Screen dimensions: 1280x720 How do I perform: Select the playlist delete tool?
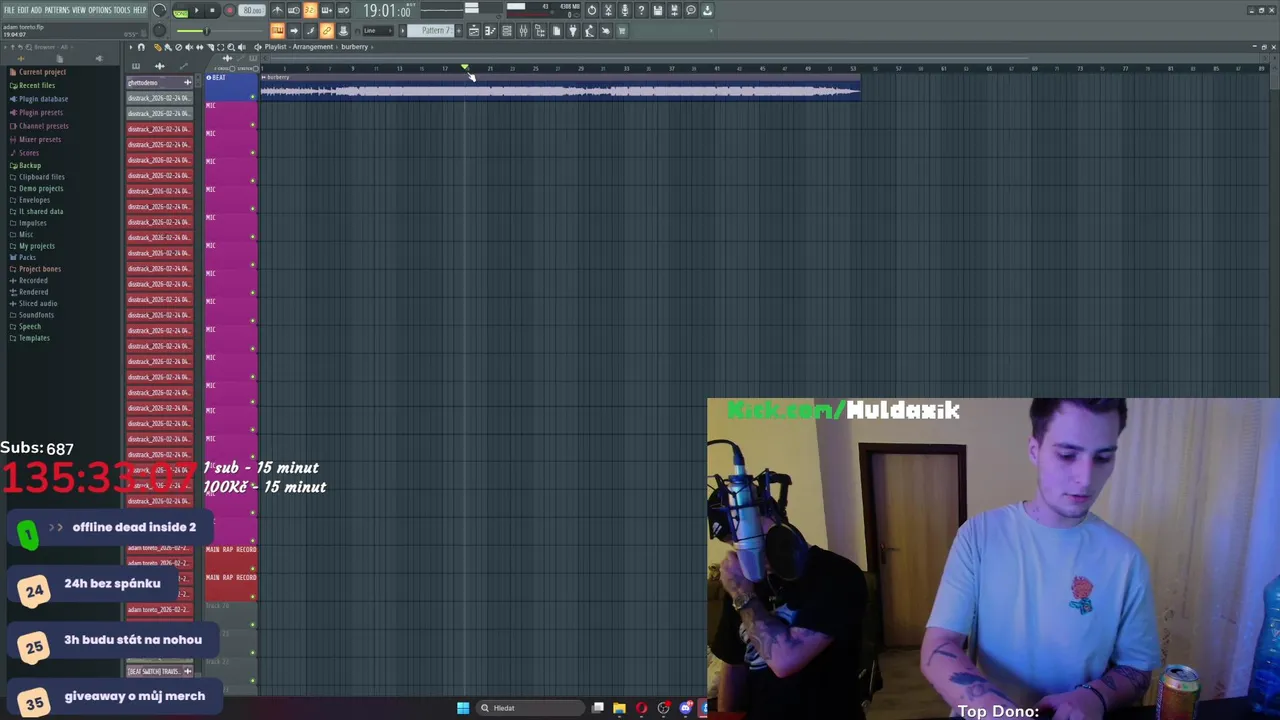[x=178, y=47]
